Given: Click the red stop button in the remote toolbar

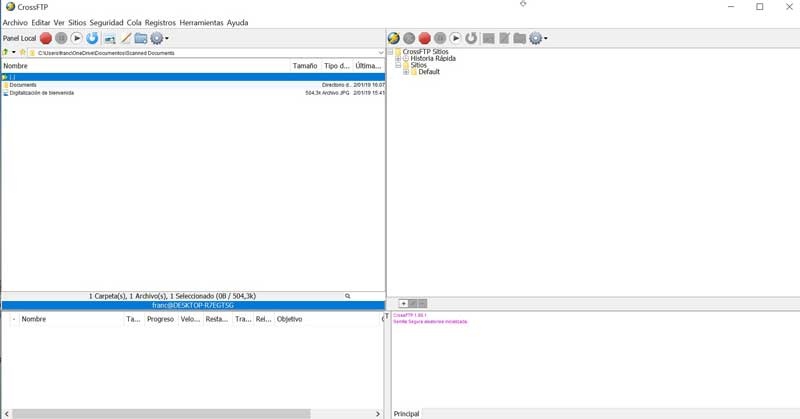Looking at the screenshot, I should (424, 38).
